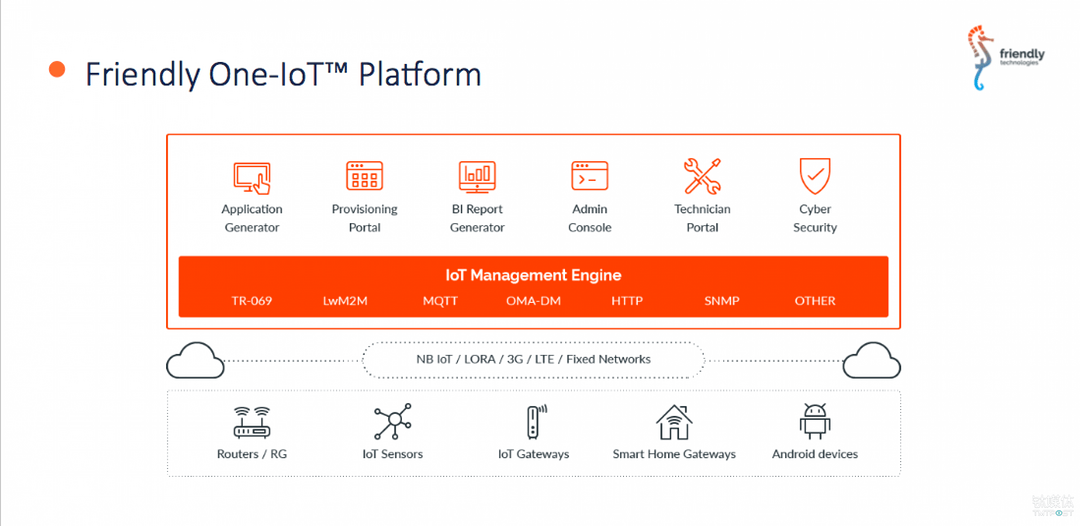Click the Android devices robot icon
Screen dimensions: 1080x526
point(815,422)
